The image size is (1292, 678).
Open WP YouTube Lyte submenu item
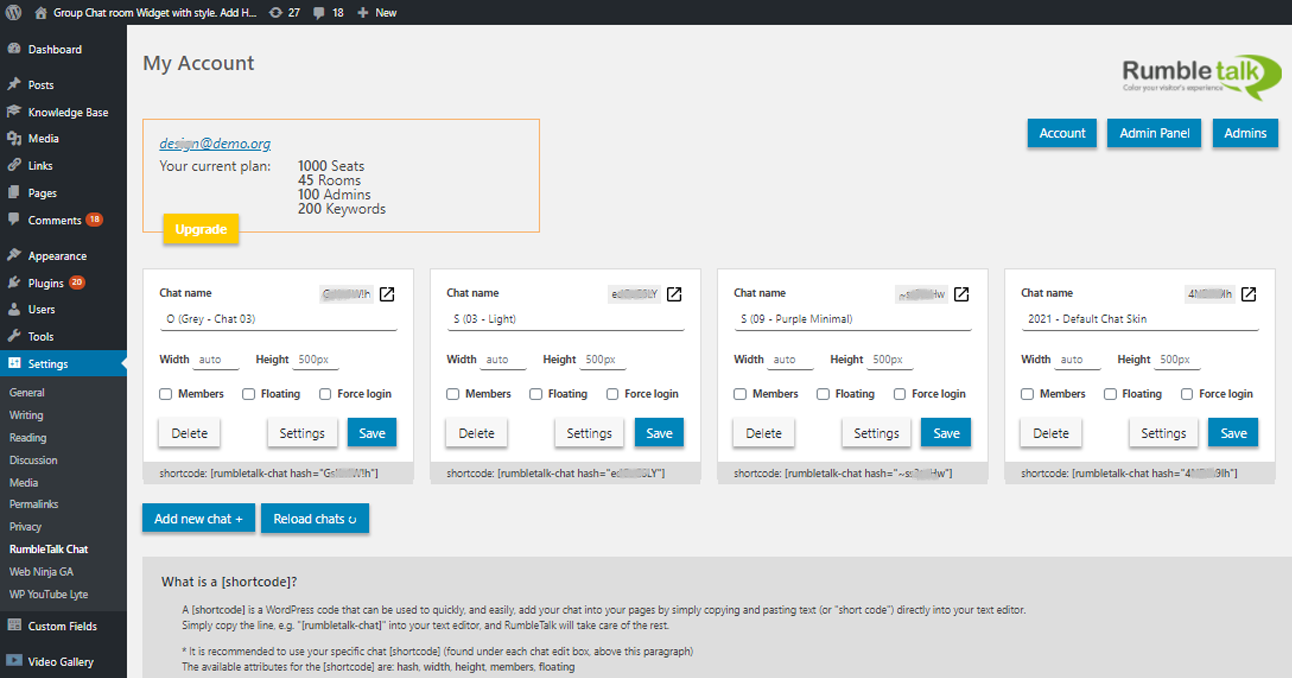click(x=49, y=594)
